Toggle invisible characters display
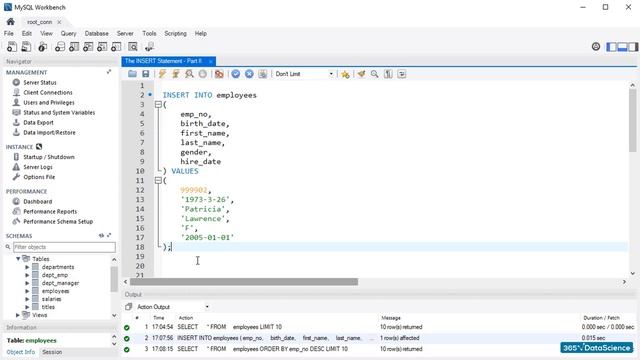This screenshot has height=360, width=640. pos(388,74)
